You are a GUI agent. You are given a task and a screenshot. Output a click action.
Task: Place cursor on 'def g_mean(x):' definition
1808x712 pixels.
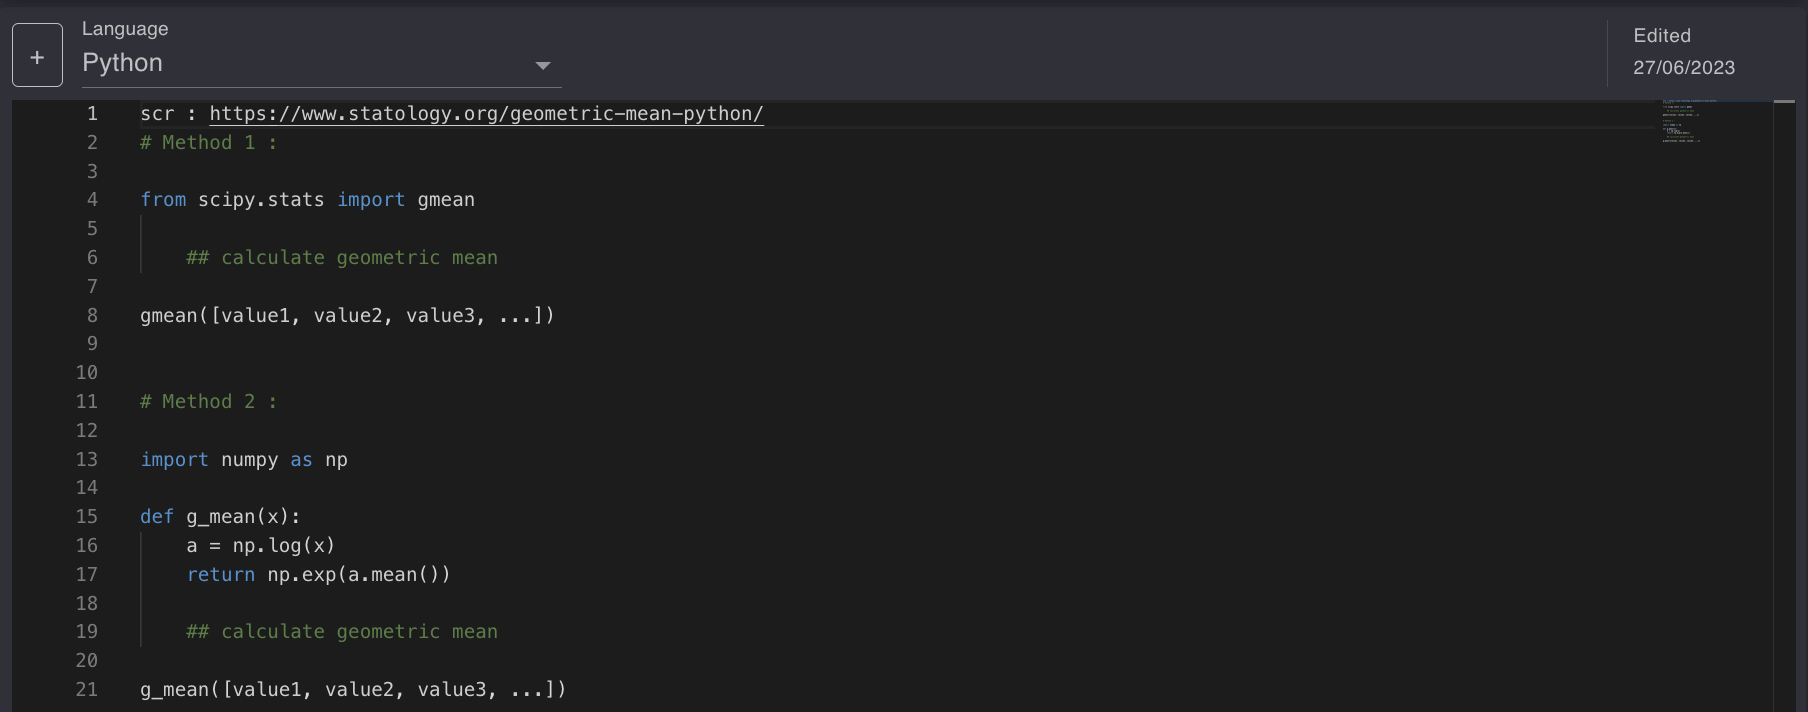coord(220,517)
